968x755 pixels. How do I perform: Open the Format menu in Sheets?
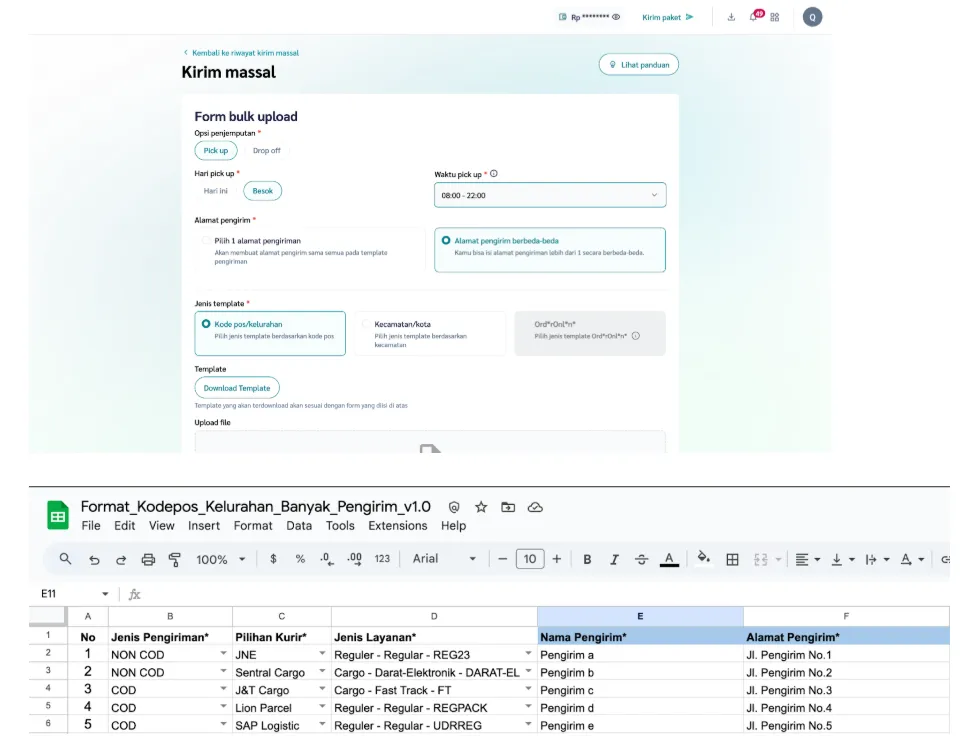tap(253, 526)
